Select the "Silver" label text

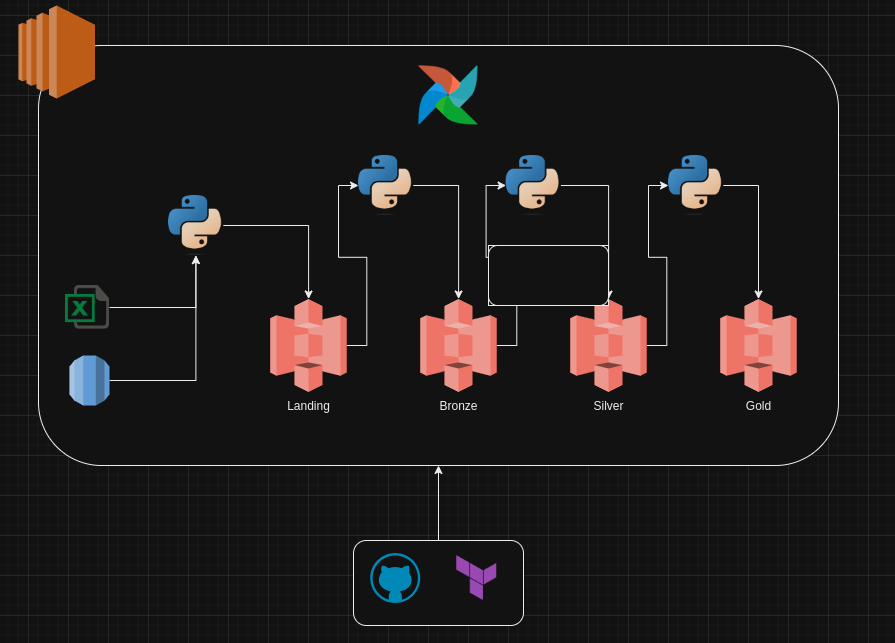pyautogui.click(x=608, y=406)
